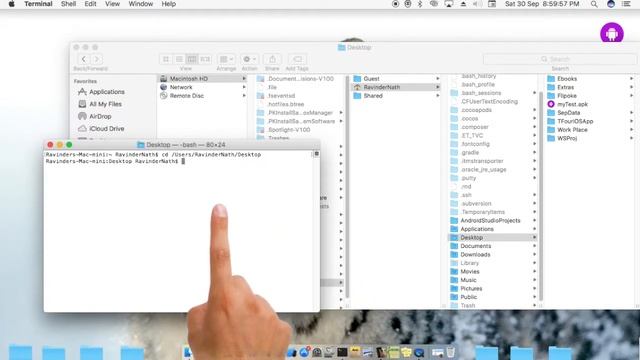Select the Movies folder

[493, 271]
